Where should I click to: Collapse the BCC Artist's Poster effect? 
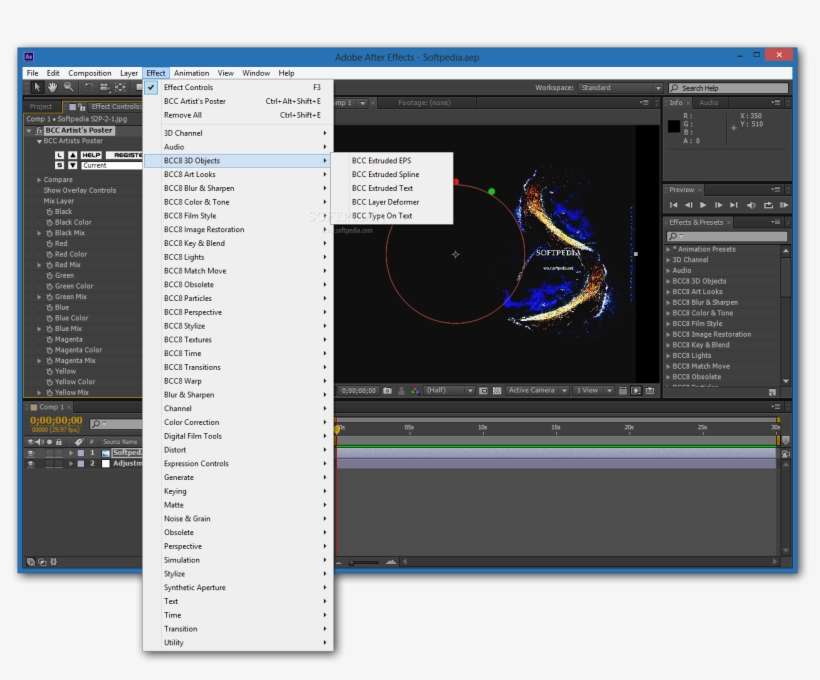(x=29, y=131)
